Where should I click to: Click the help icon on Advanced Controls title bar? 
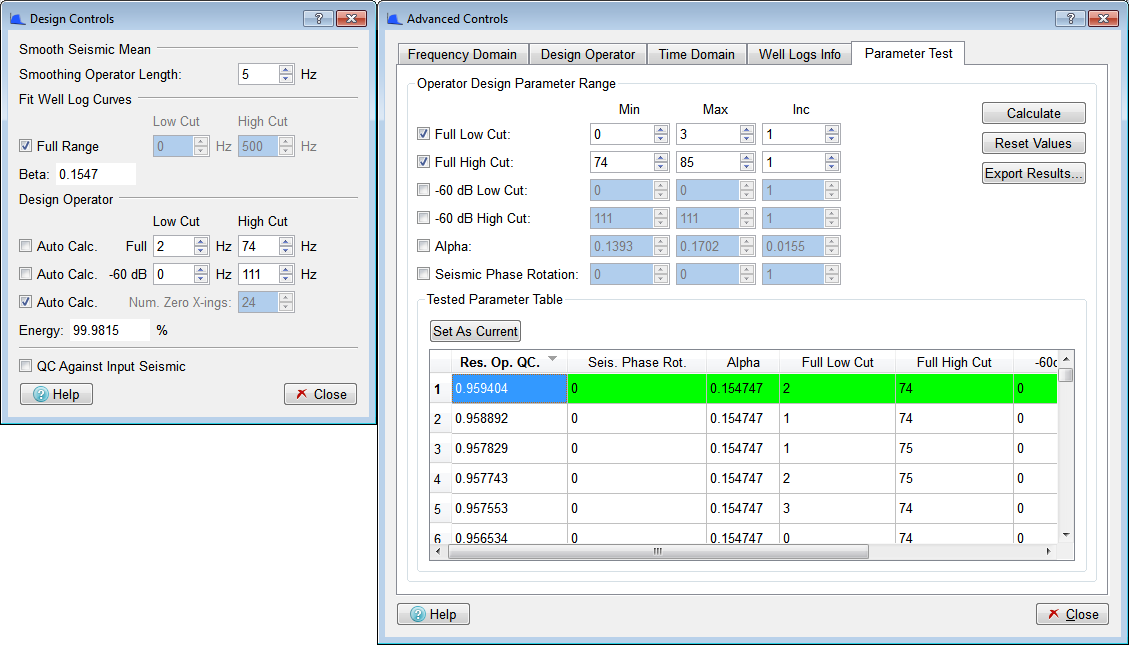1069,17
